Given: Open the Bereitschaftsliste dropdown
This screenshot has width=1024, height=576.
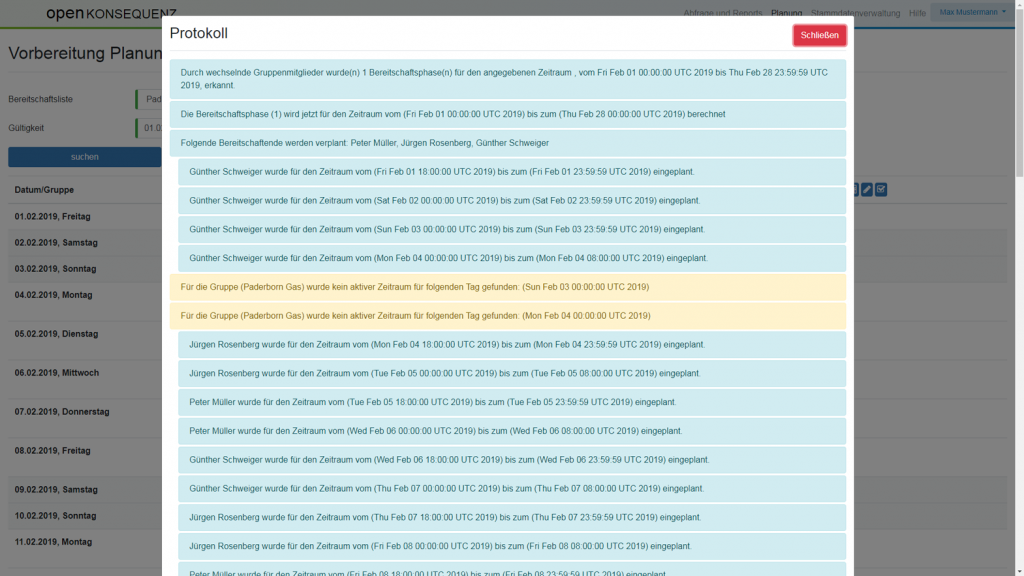Looking at the screenshot, I should pos(149,99).
